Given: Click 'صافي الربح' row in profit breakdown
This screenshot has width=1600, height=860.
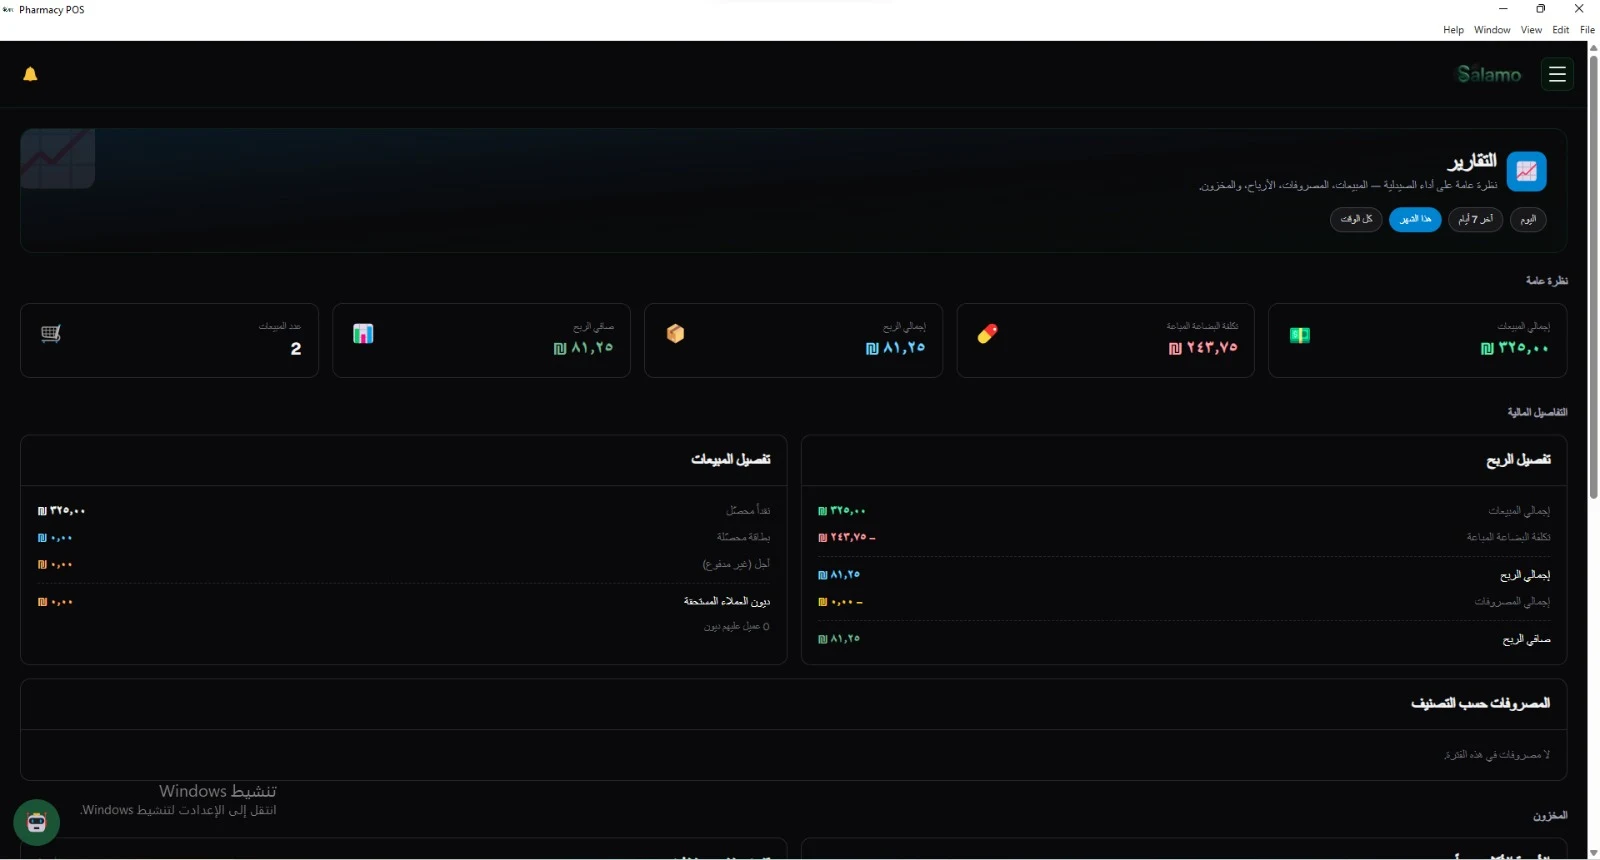Looking at the screenshot, I should point(1184,639).
